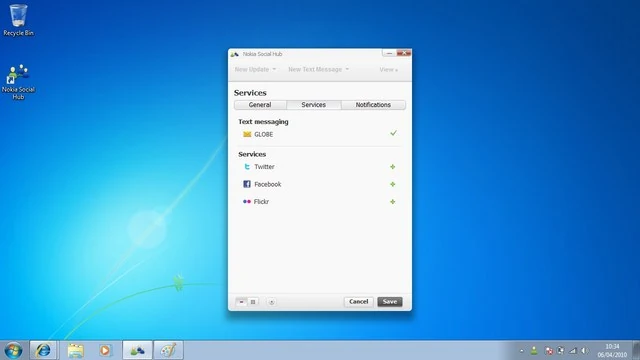
Task: Select the GLOBE text messaging entry
Action: tap(319, 134)
